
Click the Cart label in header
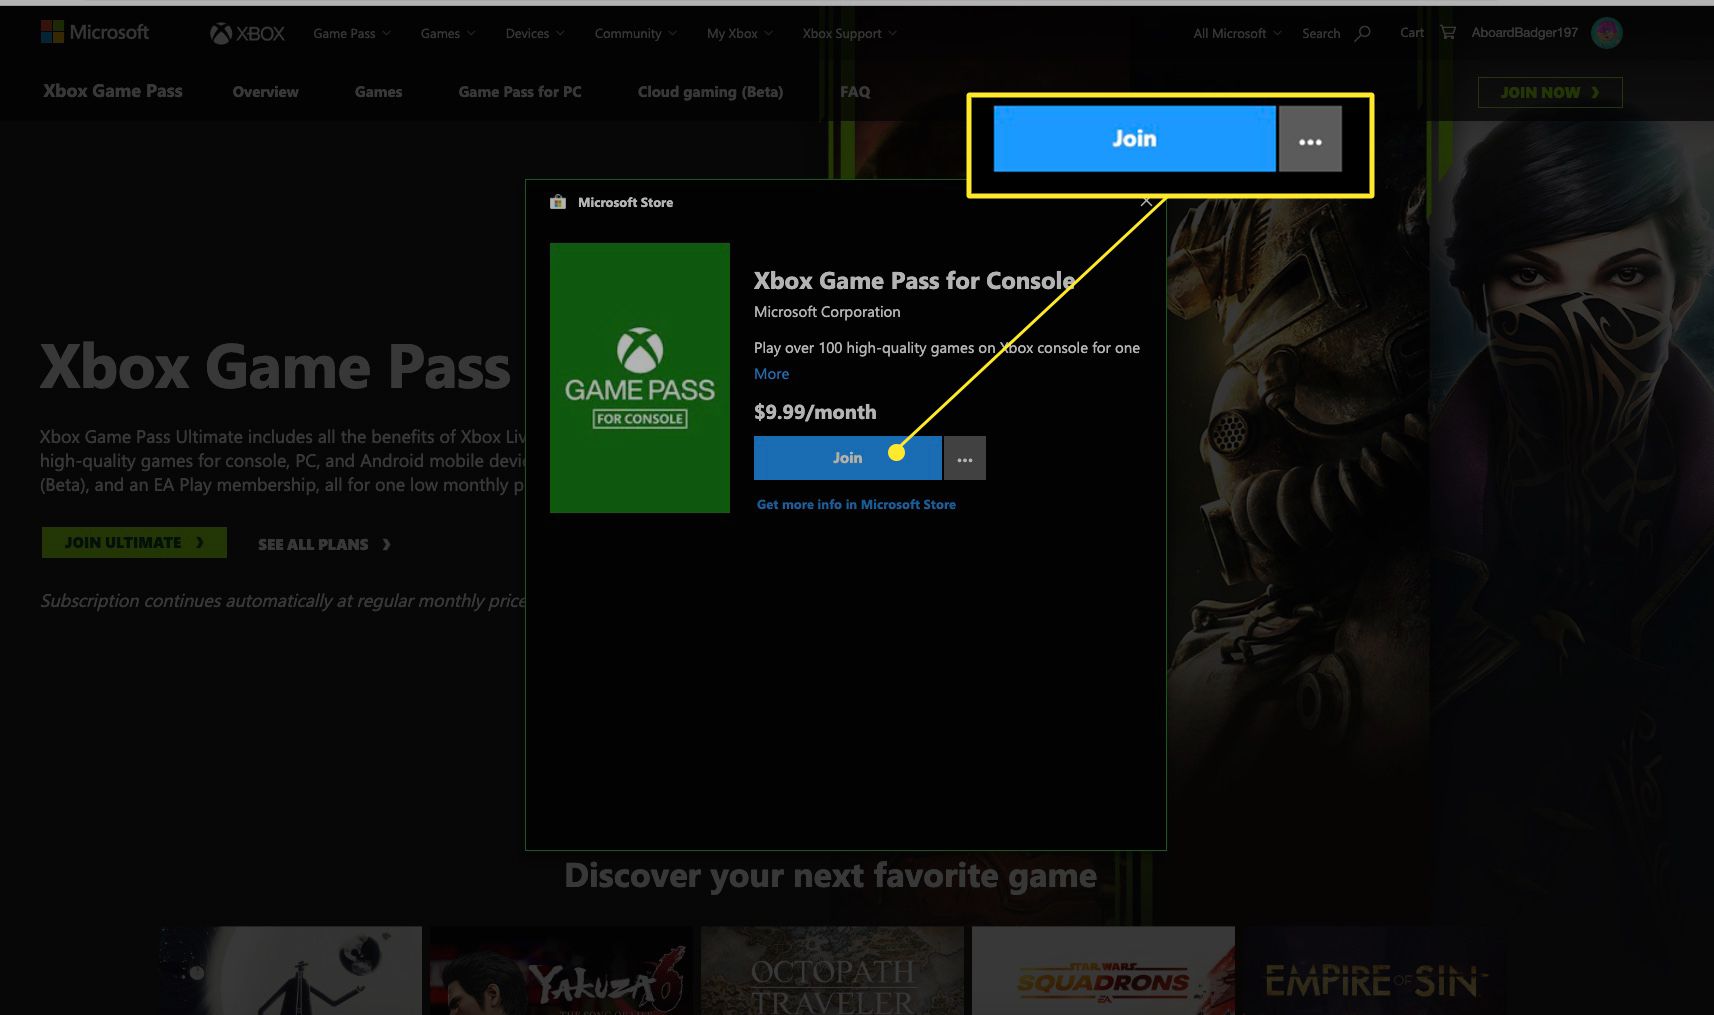(x=1412, y=33)
